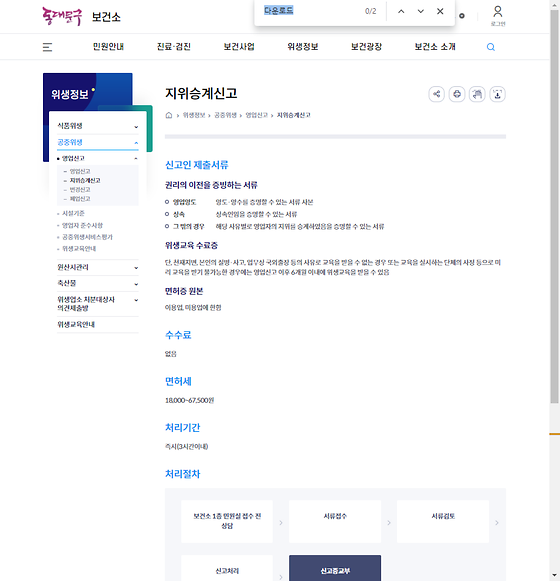
Task: Open the 영업자 준수사항 sidebar link
Action: click(x=82, y=225)
